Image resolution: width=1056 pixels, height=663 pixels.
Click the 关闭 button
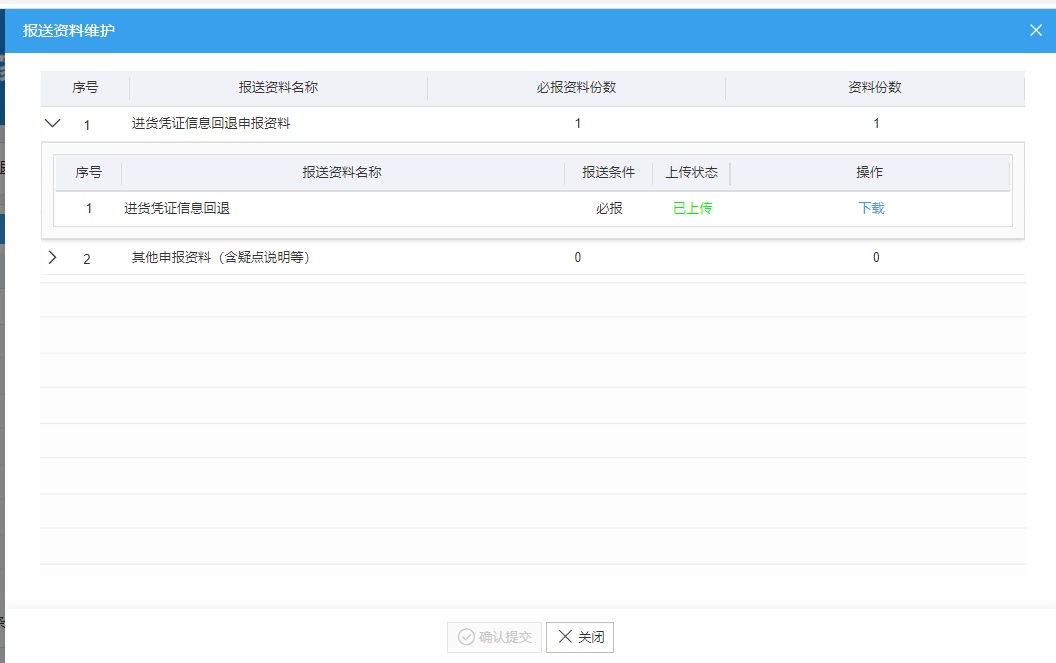click(580, 637)
